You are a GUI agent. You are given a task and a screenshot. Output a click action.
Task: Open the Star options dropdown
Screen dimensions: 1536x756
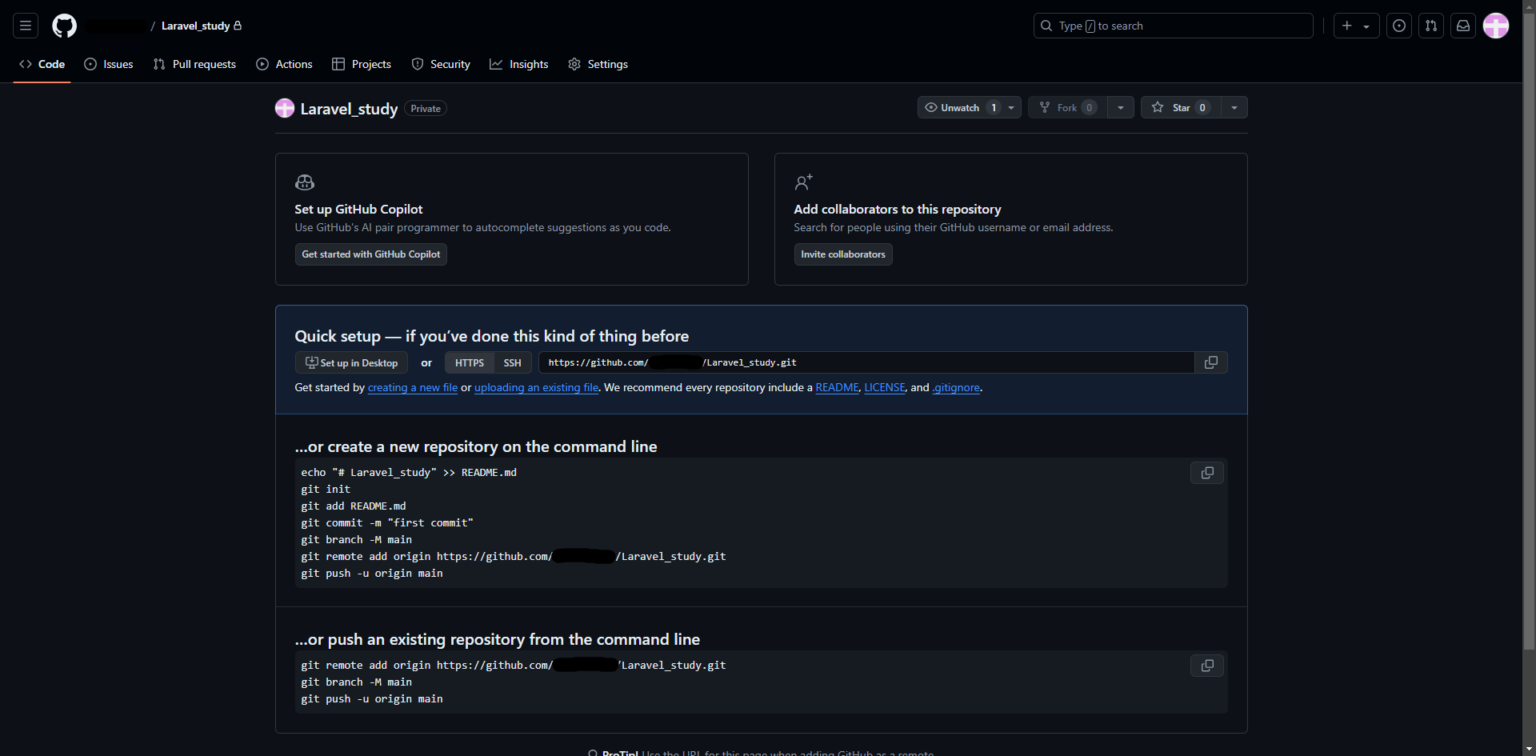[1234, 107]
